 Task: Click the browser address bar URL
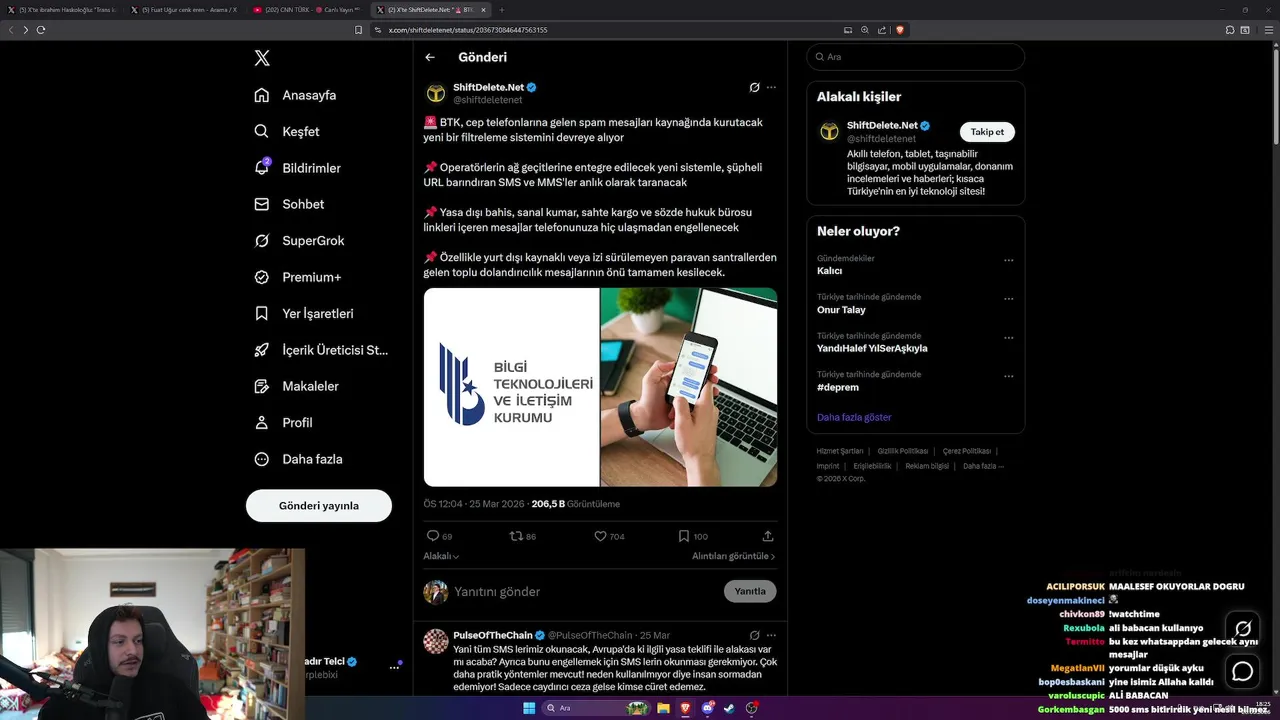tap(468, 30)
